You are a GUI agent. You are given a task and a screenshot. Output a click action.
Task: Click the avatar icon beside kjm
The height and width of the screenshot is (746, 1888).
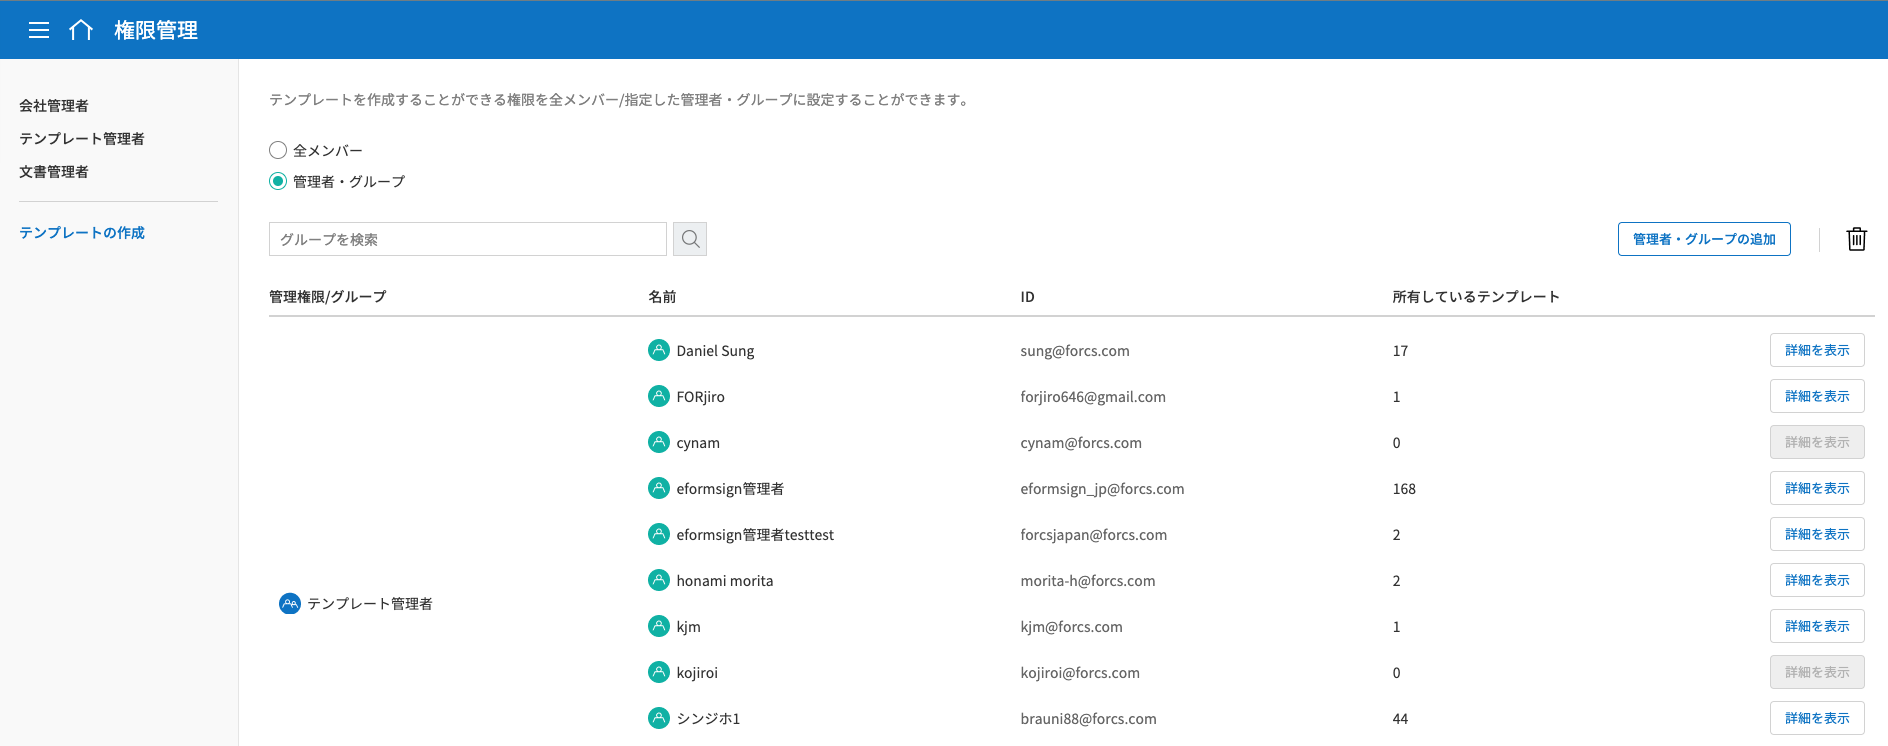tap(659, 626)
